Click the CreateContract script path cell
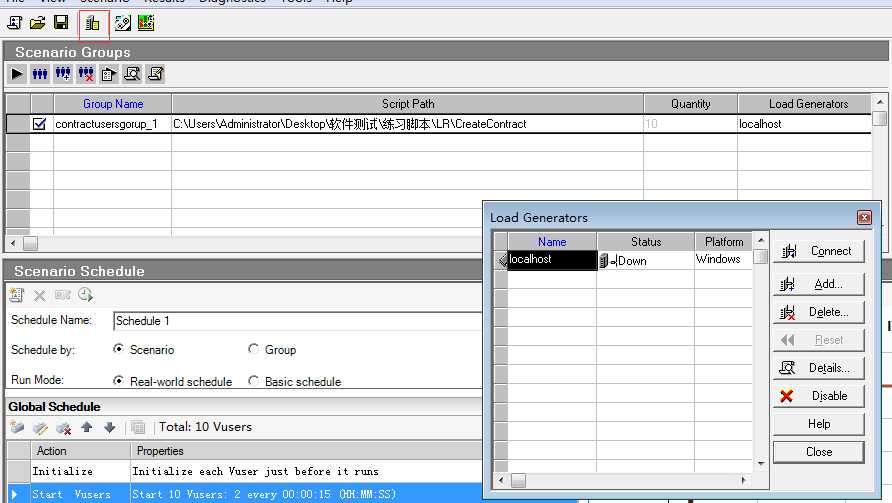Image resolution: width=892 pixels, height=503 pixels. tap(407, 124)
